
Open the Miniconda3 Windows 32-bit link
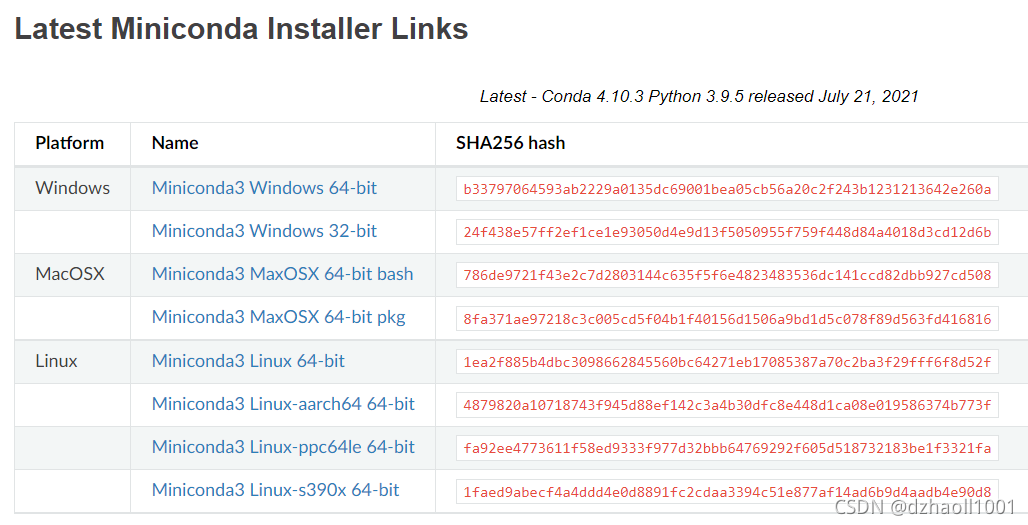[264, 231]
